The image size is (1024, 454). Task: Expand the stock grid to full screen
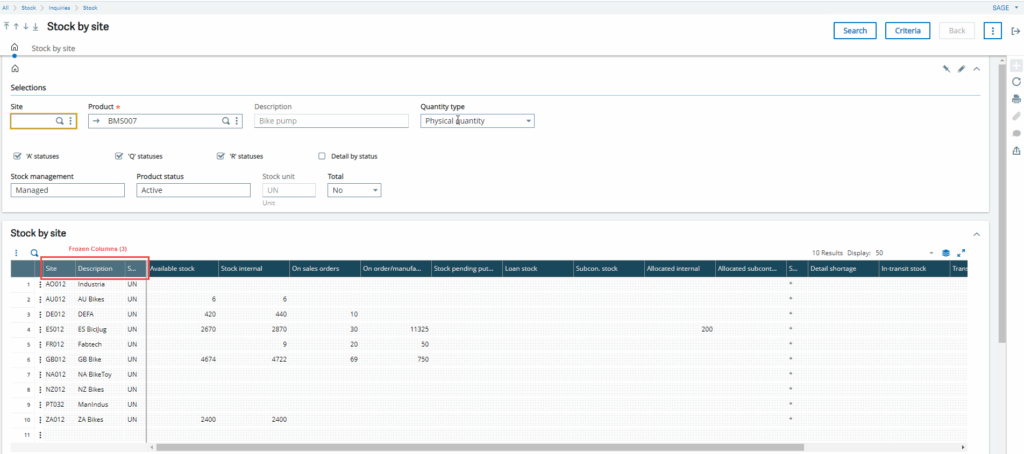click(961, 253)
